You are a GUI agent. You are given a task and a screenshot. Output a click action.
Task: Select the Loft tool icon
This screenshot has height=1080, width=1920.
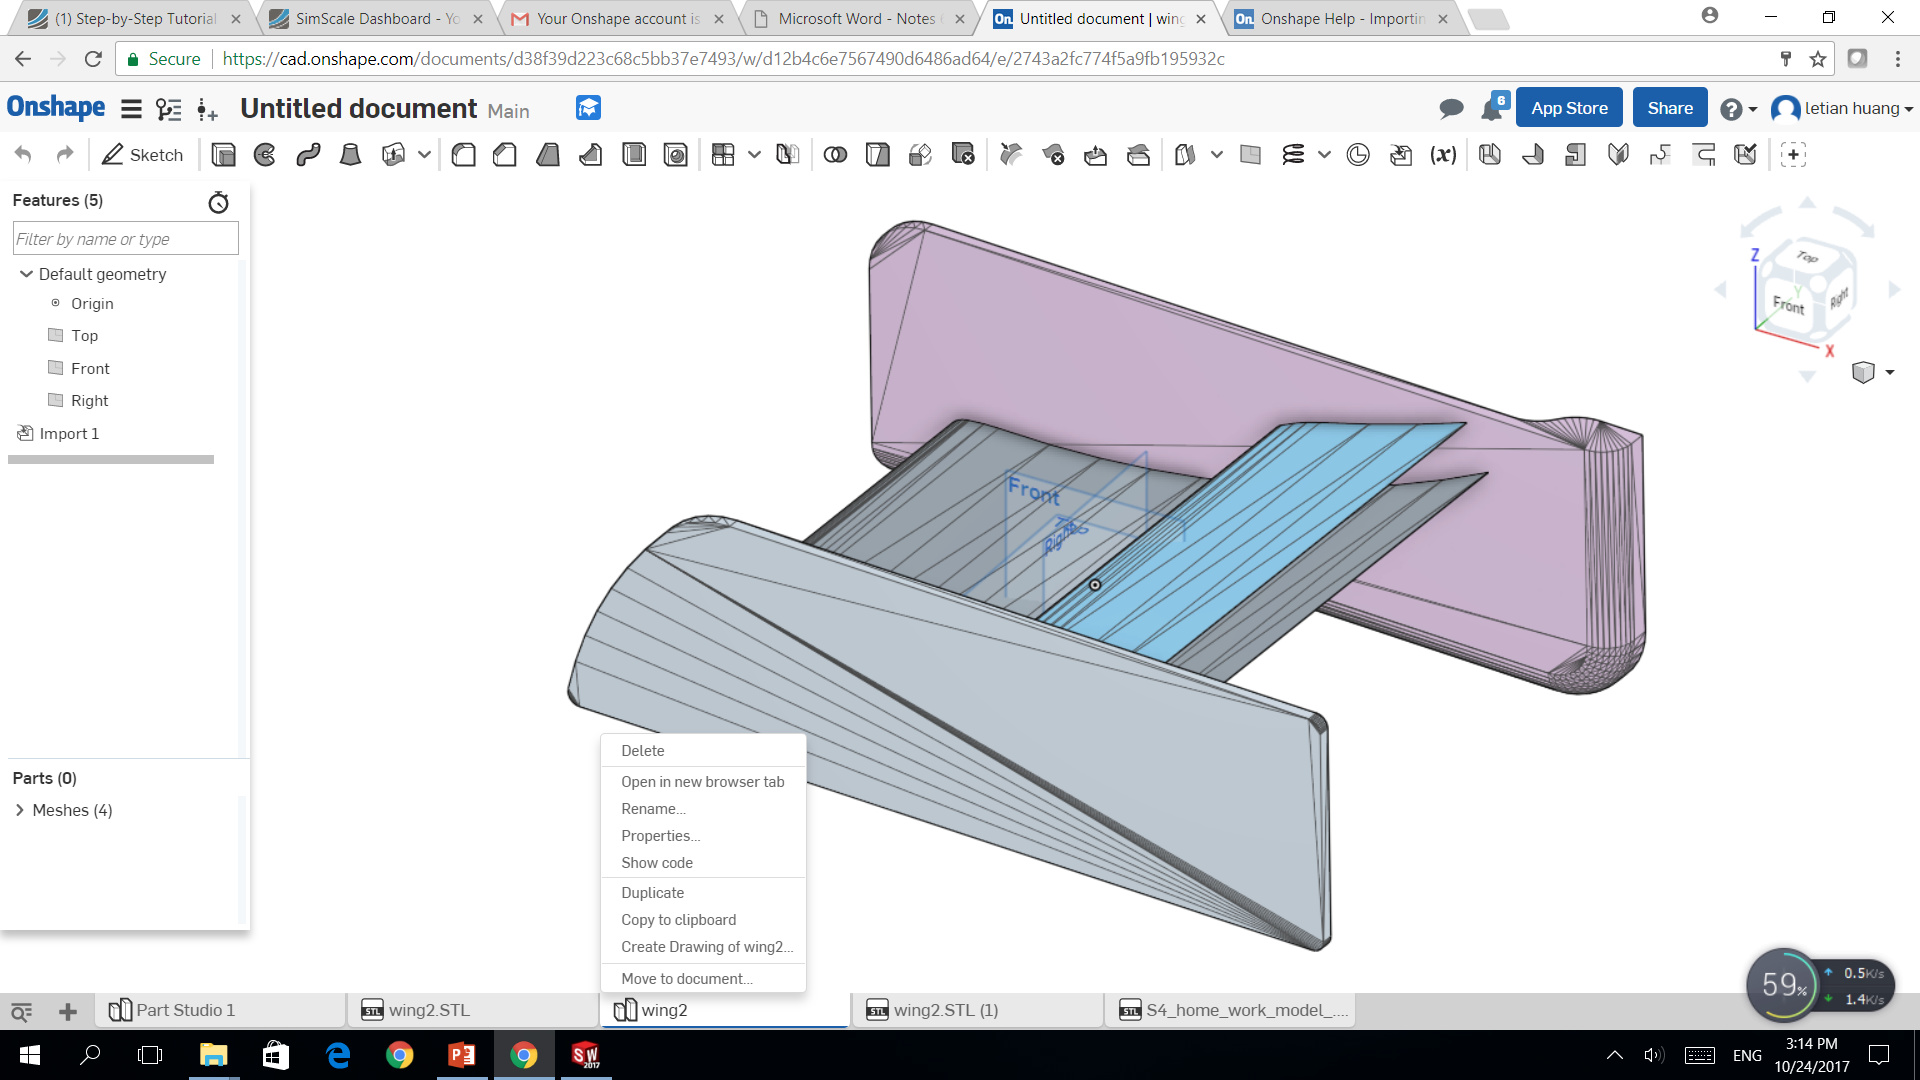(x=350, y=155)
